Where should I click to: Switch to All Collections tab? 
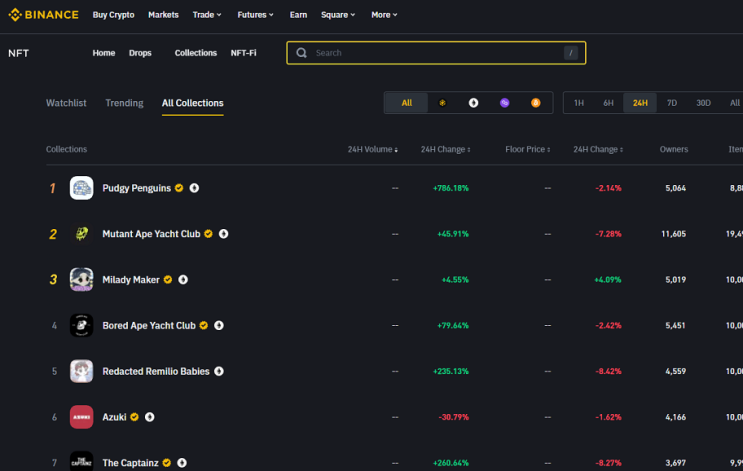pyautogui.click(x=192, y=103)
